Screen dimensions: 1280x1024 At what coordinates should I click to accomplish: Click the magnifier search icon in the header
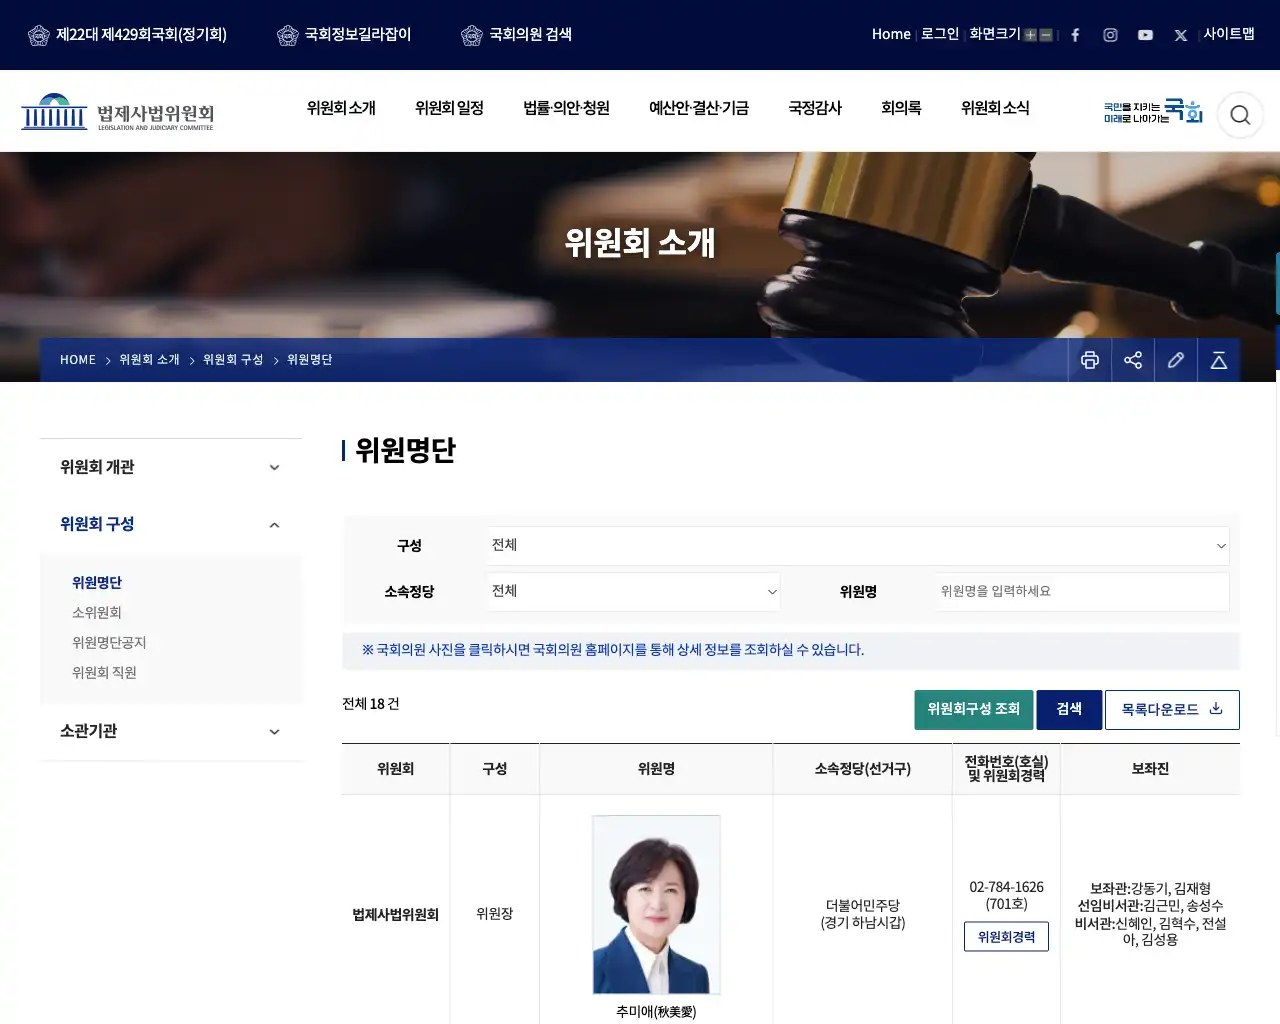coord(1240,115)
